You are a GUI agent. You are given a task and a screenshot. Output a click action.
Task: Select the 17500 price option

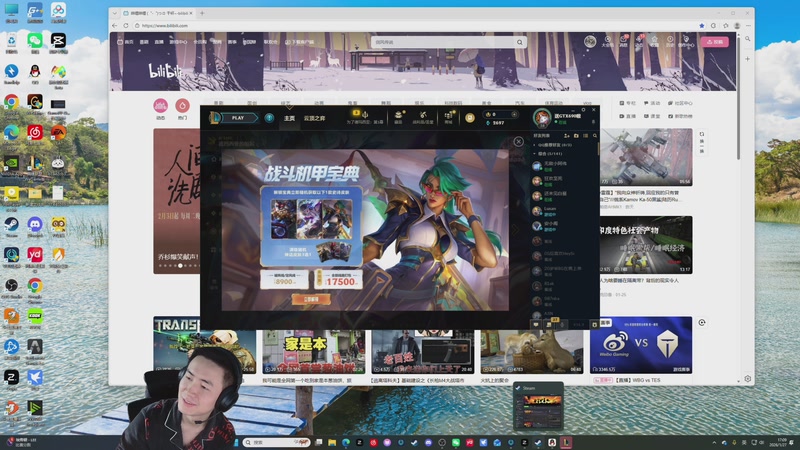tap(338, 279)
